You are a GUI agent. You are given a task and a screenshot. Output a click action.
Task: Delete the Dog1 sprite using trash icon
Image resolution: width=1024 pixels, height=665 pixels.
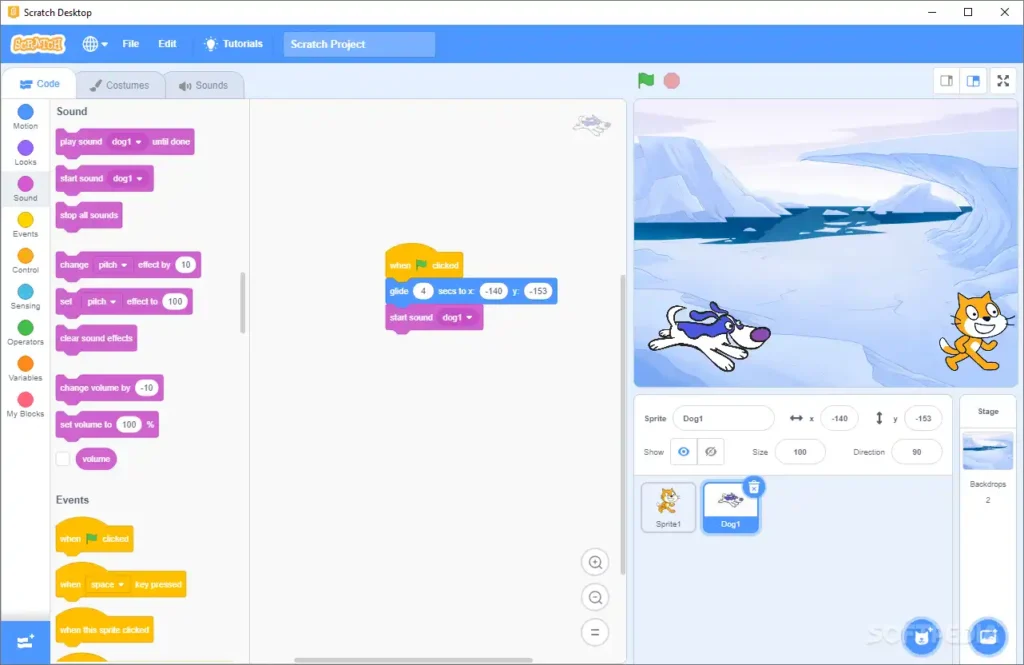(x=754, y=487)
